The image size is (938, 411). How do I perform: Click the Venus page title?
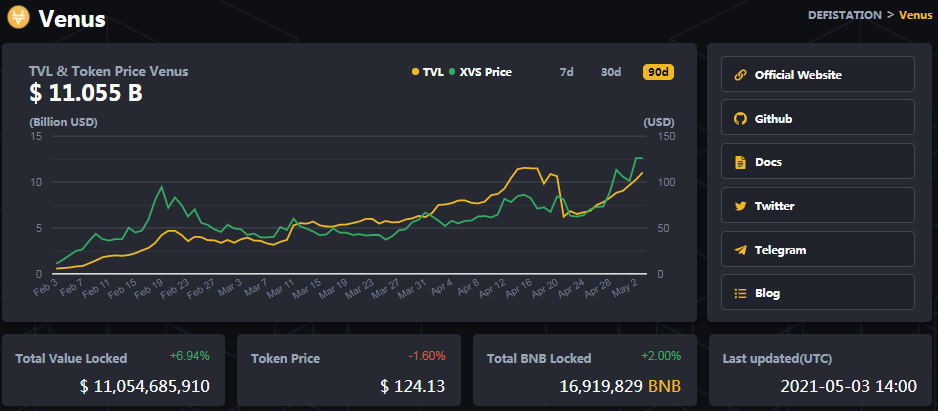[72, 19]
